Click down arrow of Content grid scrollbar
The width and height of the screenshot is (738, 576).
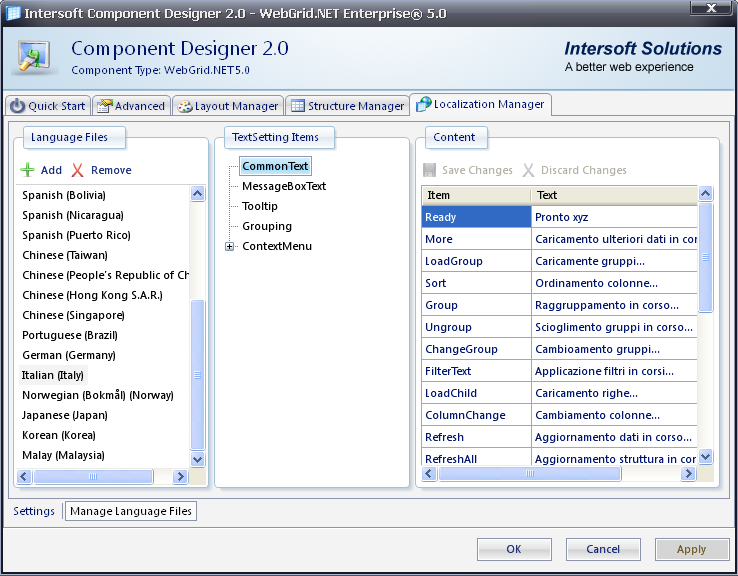pyautogui.click(x=705, y=456)
